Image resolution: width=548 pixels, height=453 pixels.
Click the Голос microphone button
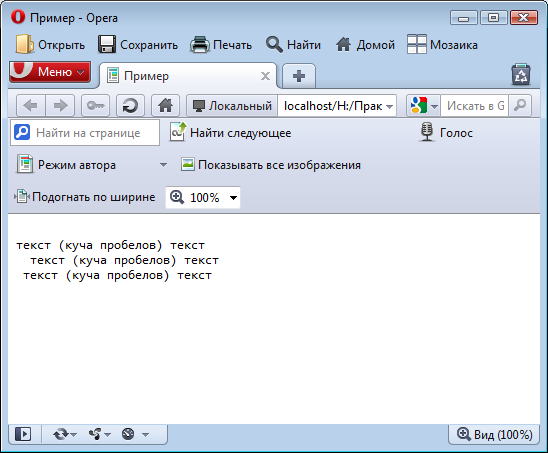[446, 132]
